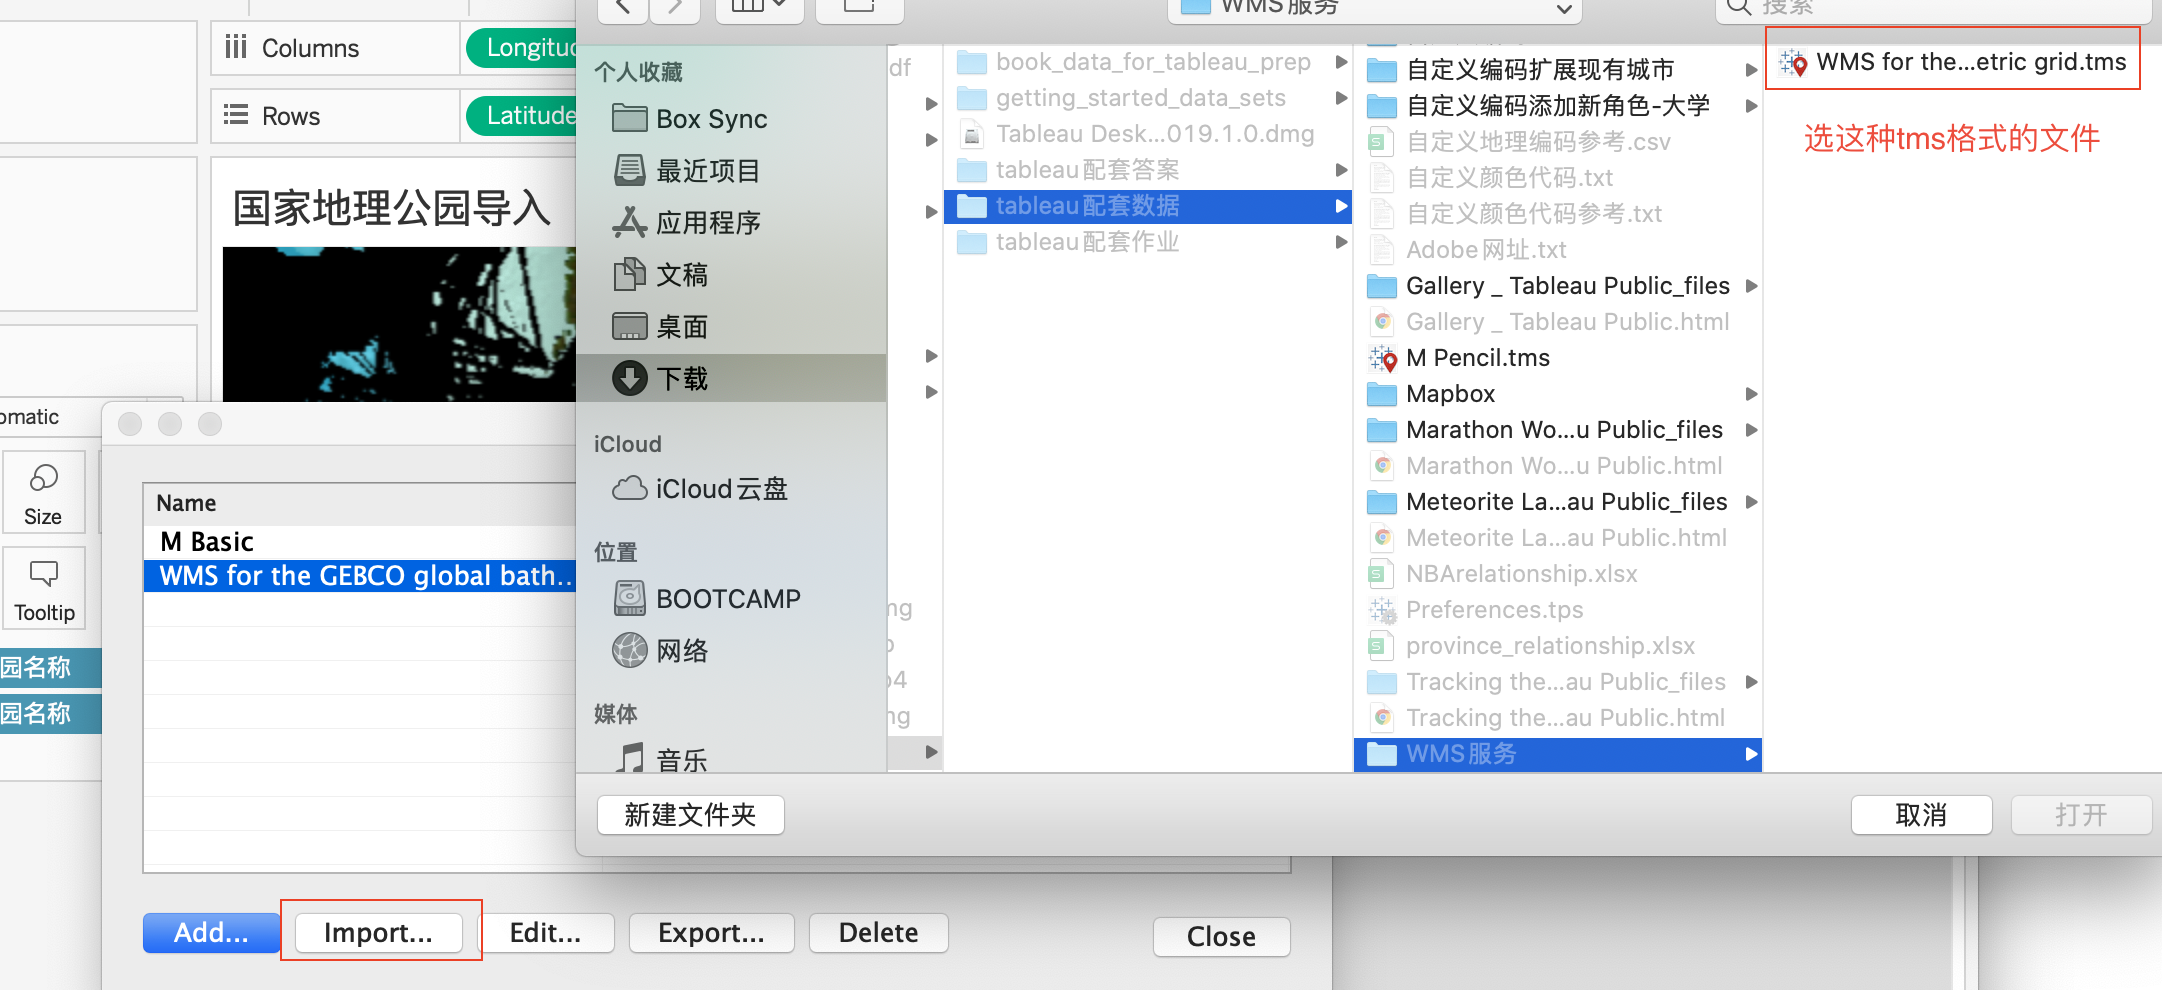The image size is (2162, 990).
Task: Select the M Basic map in list
Action: pyautogui.click(x=360, y=542)
